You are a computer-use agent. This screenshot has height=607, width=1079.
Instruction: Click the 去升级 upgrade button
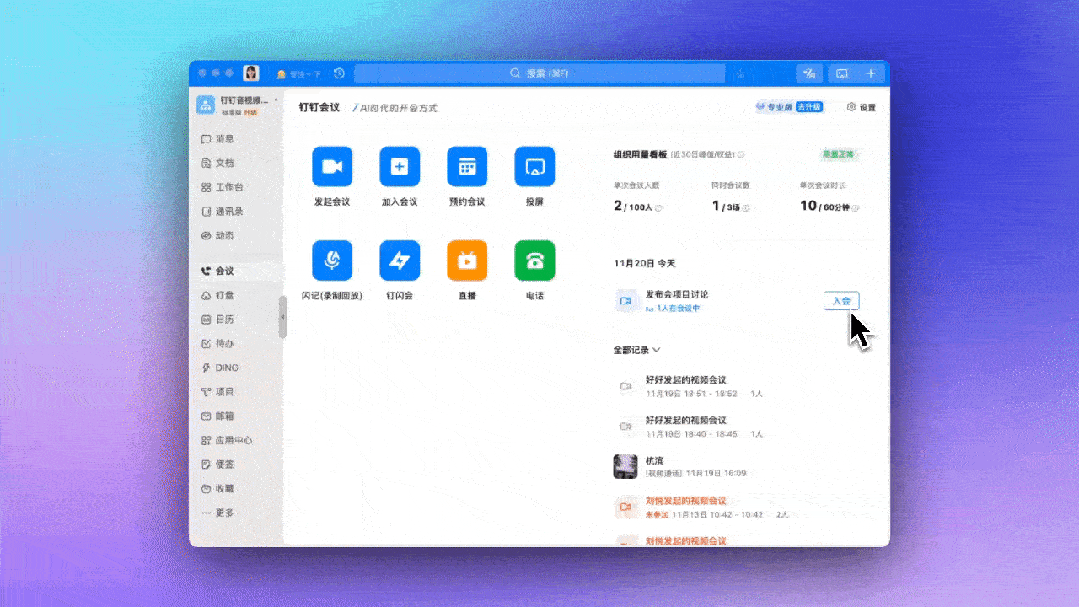(x=809, y=107)
